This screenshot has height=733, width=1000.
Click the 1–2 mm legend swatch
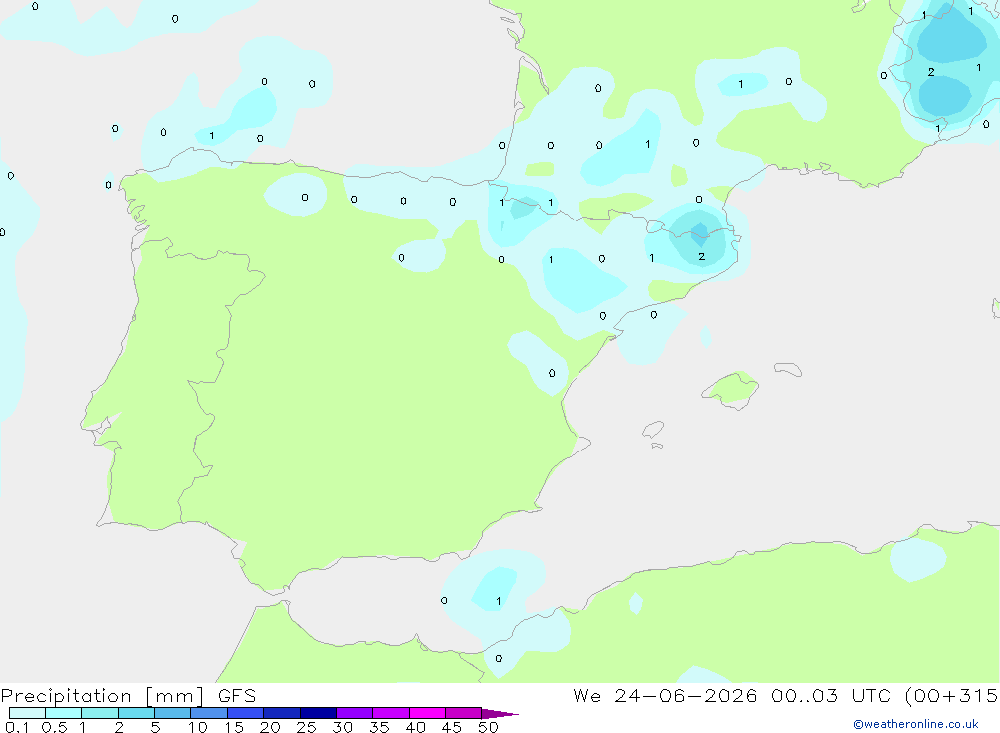click(99, 713)
